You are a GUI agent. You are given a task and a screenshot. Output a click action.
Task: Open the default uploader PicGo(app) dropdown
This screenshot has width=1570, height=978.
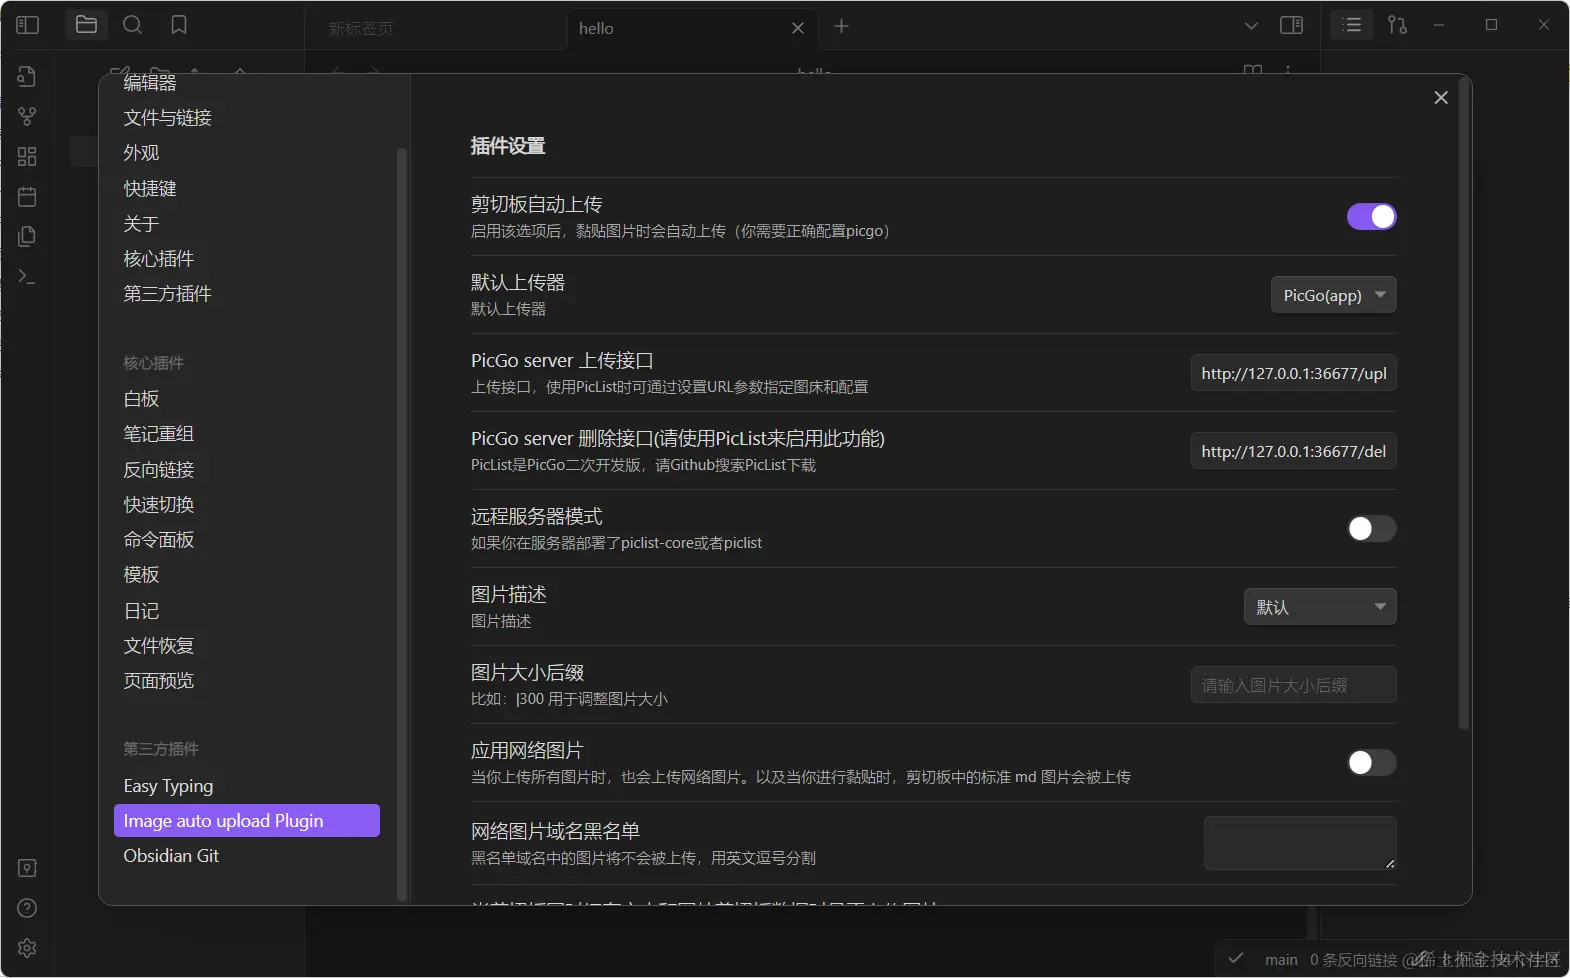(1333, 295)
